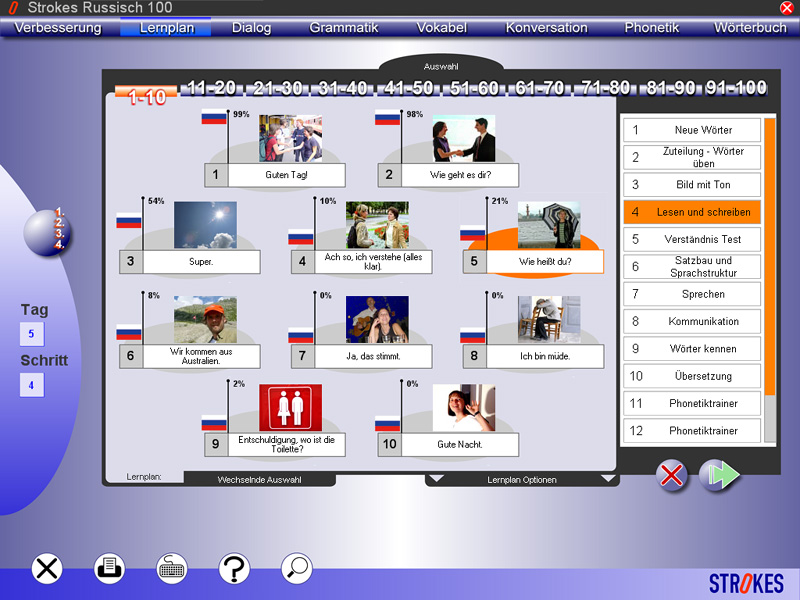This screenshot has width=800, height=600.
Task: Click the magnifying glass search icon
Action: click(x=297, y=568)
